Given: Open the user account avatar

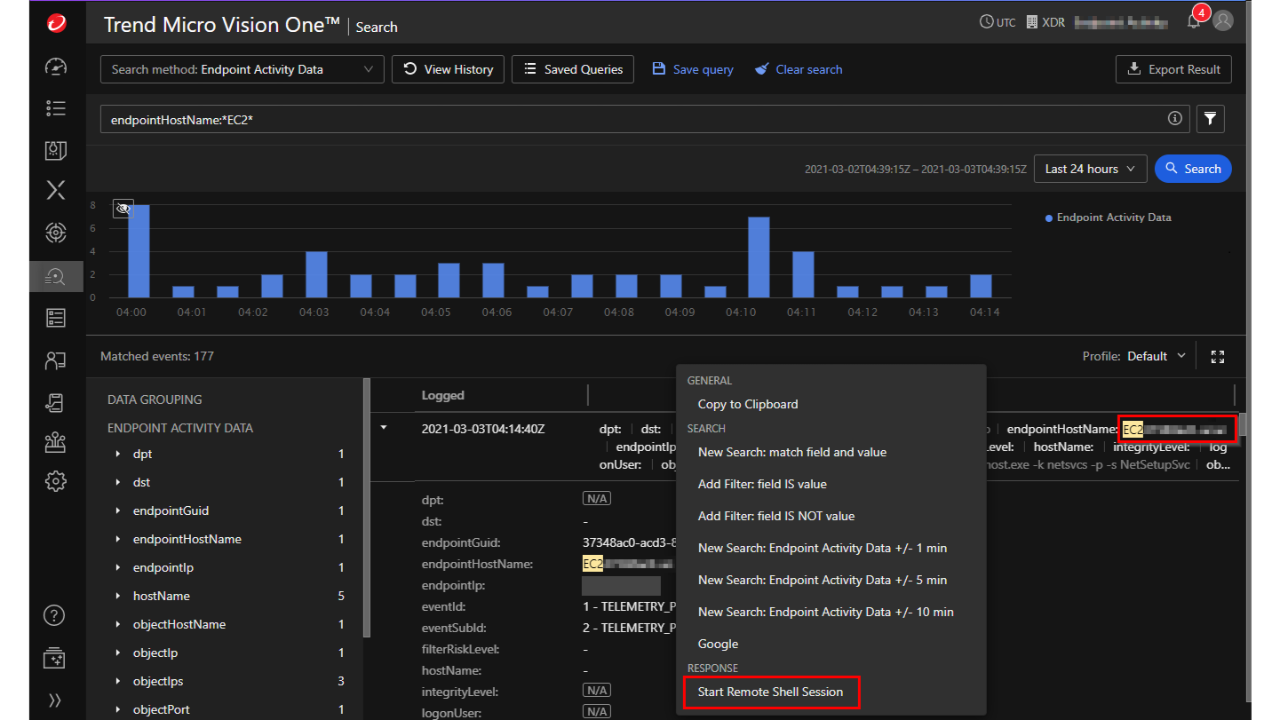Looking at the screenshot, I should point(1223,21).
